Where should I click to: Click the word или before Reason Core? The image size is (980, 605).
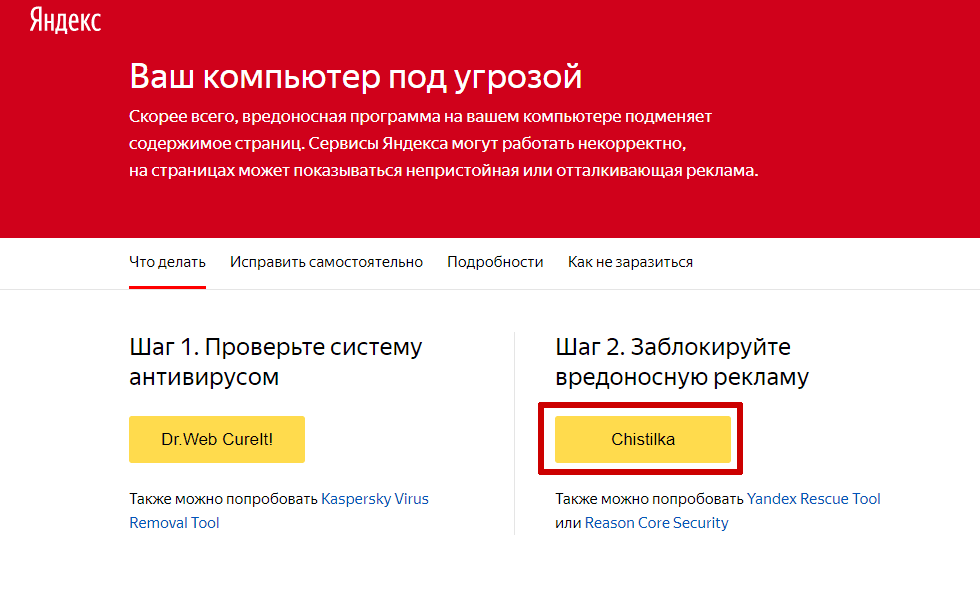568,523
